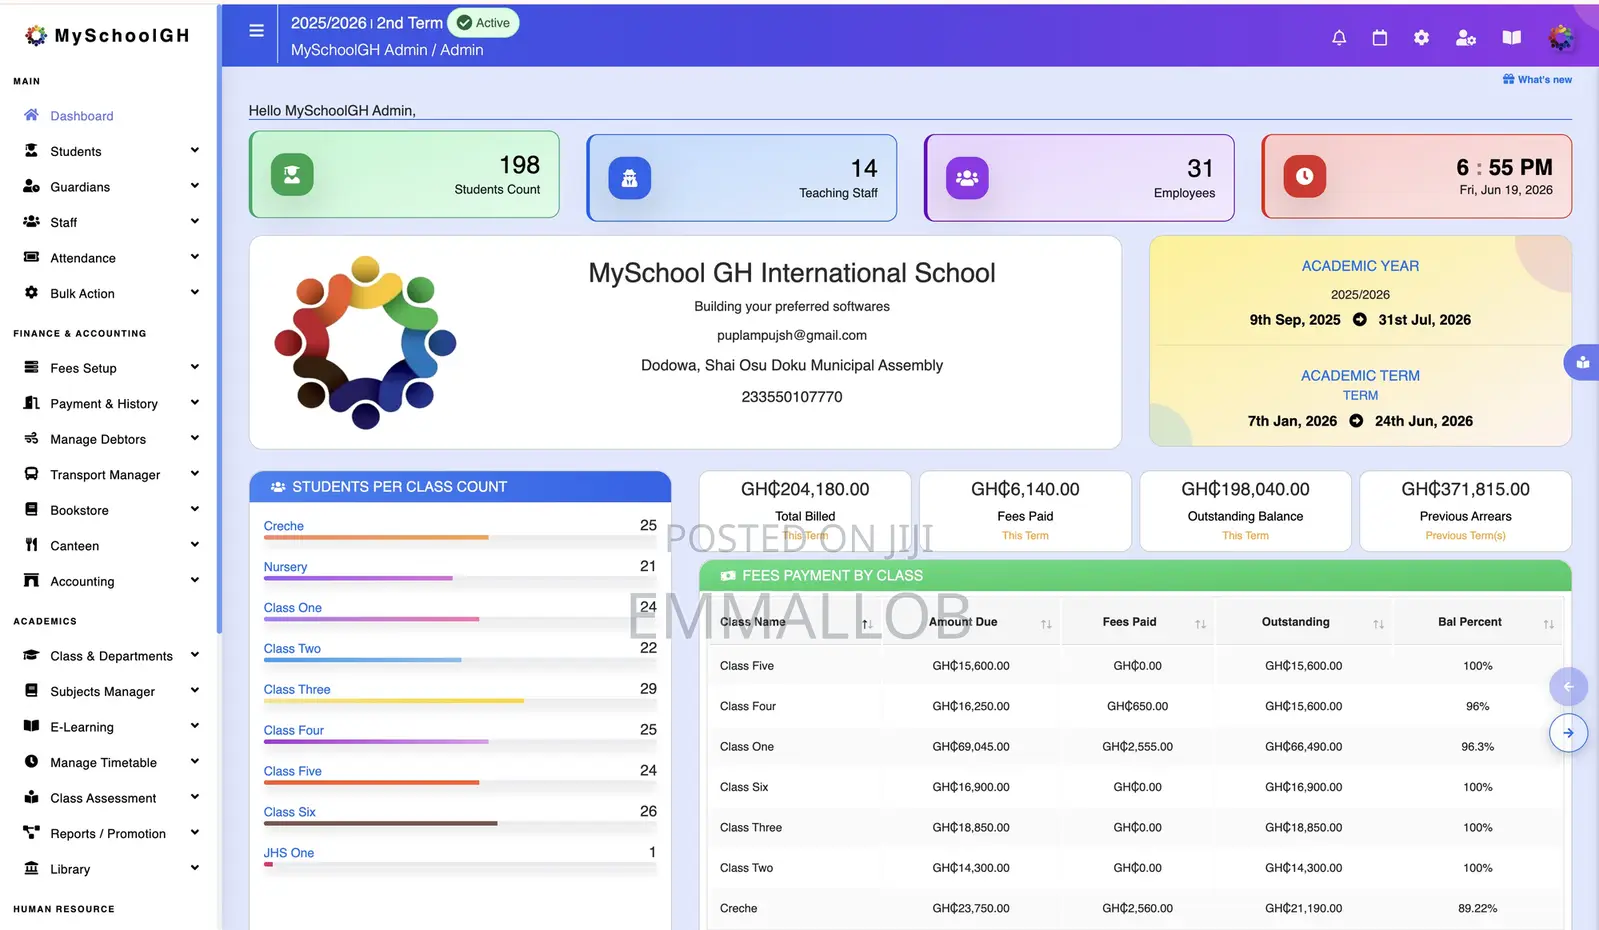The image size is (1599, 930).
Task: Click the floating blue side panel button
Action: (1582, 362)
